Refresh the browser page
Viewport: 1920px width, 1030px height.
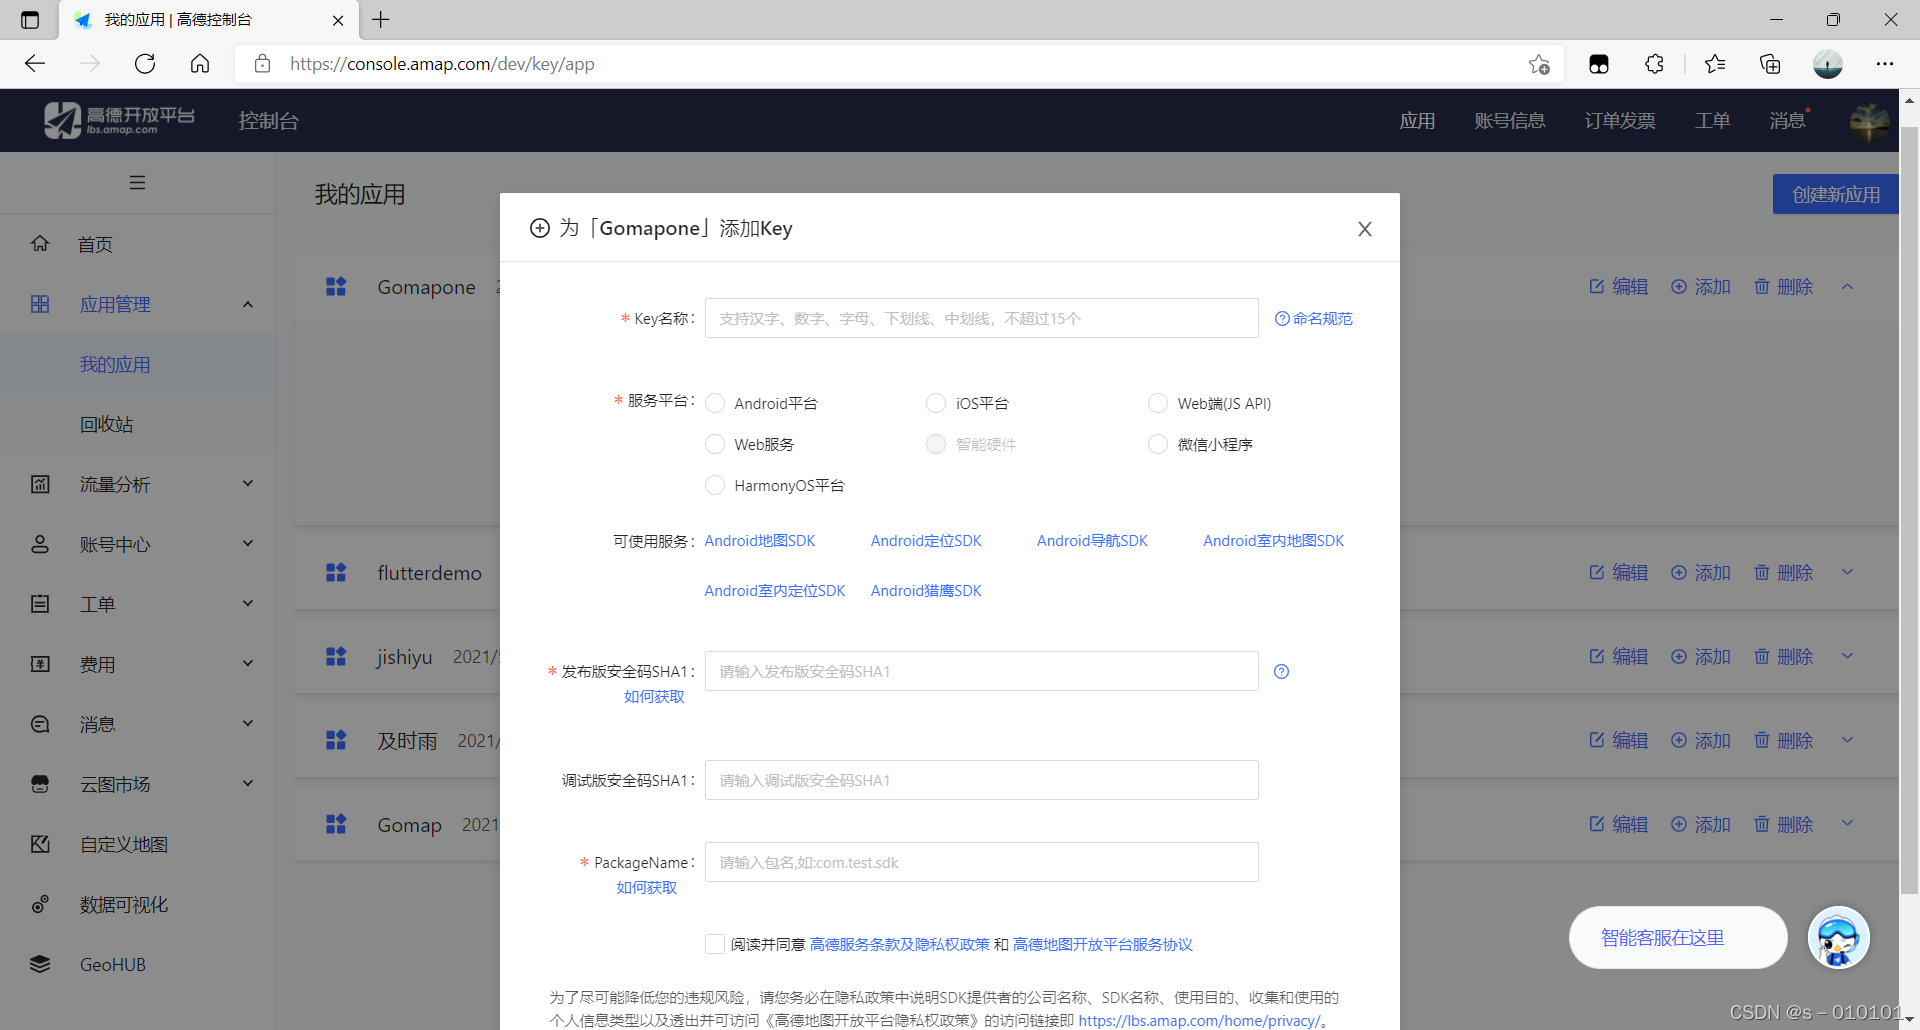tap(145, 64)
